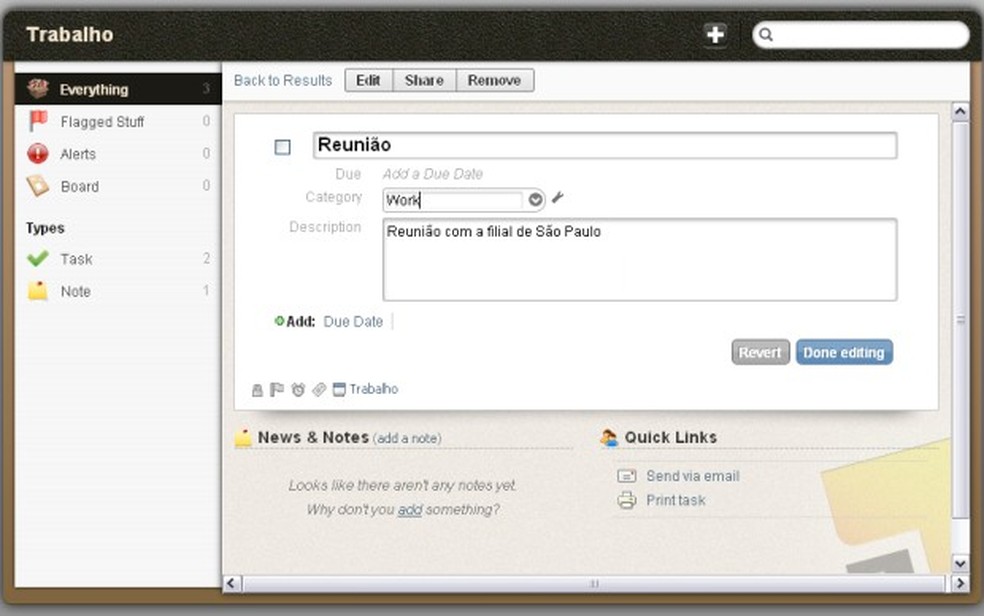984x616 pixels.
Task: Click the plus icon to add item
Action: (715, 34)
